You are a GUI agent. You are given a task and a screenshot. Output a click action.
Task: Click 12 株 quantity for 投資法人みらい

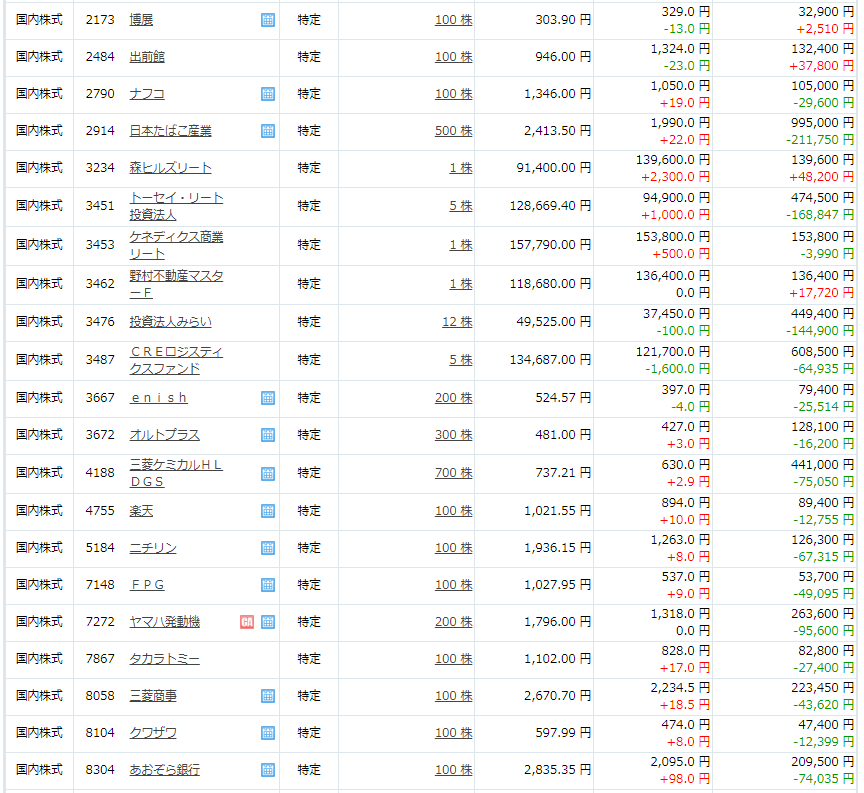(x=457, y=321)
